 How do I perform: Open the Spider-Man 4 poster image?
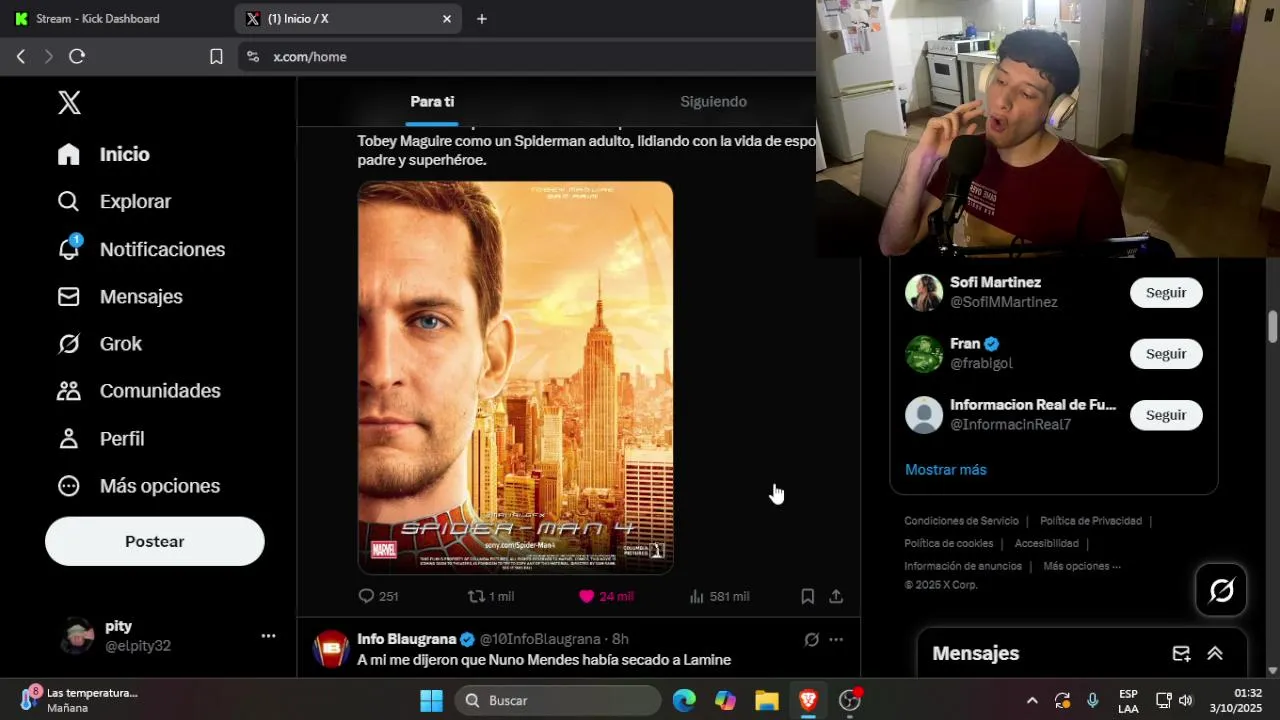click(515, 378)
